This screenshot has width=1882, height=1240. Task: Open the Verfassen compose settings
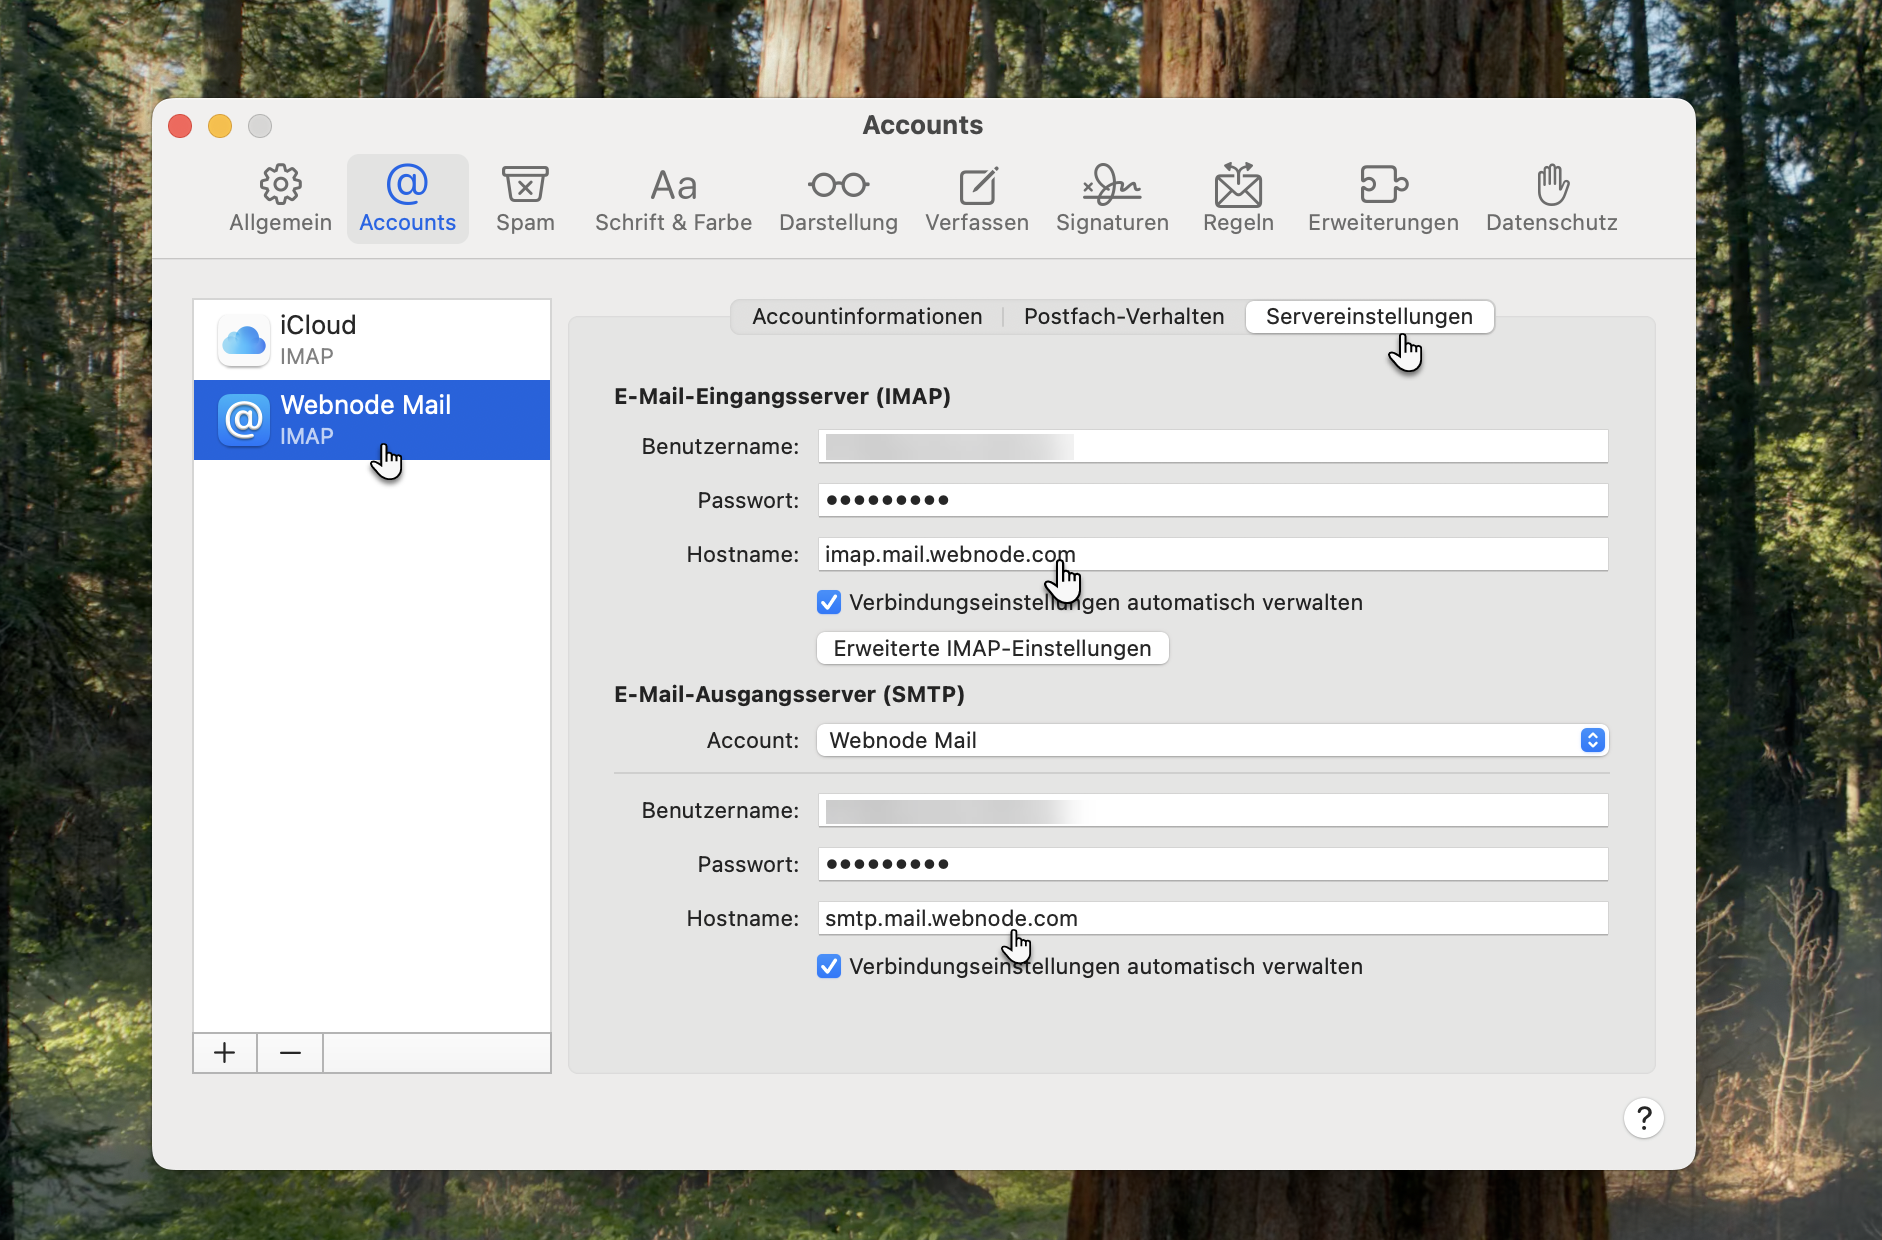[x=976, y=199]
